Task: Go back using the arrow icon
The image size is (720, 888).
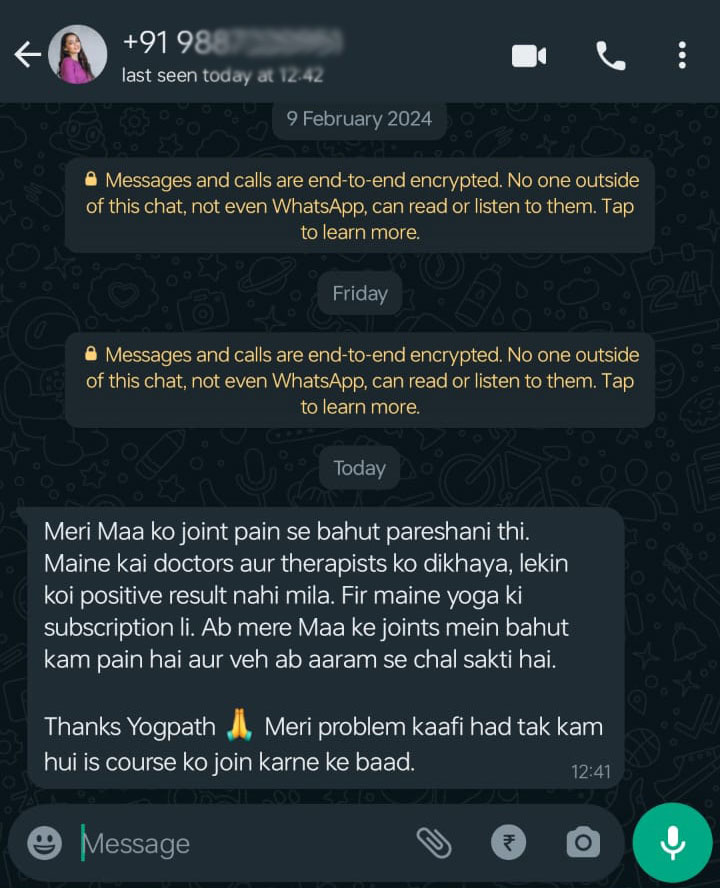Action: click(28, 55)
